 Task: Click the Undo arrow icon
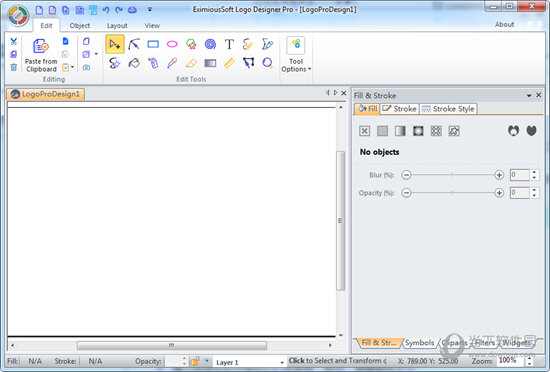(x=106, y=10)
